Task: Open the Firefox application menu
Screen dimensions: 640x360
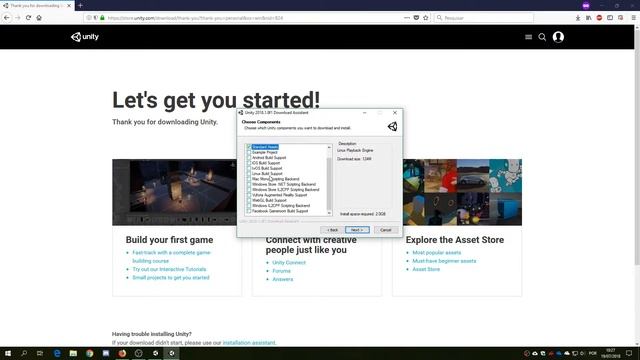Action: click(633, 18)
